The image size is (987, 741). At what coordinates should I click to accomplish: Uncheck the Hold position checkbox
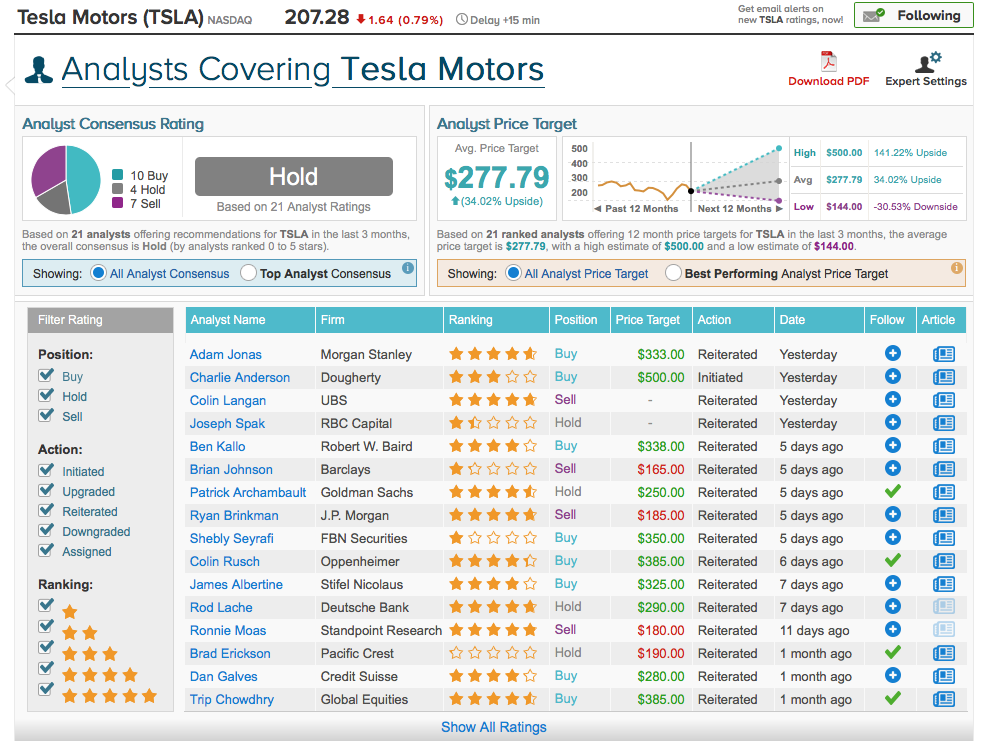click(x=46, y=396)
